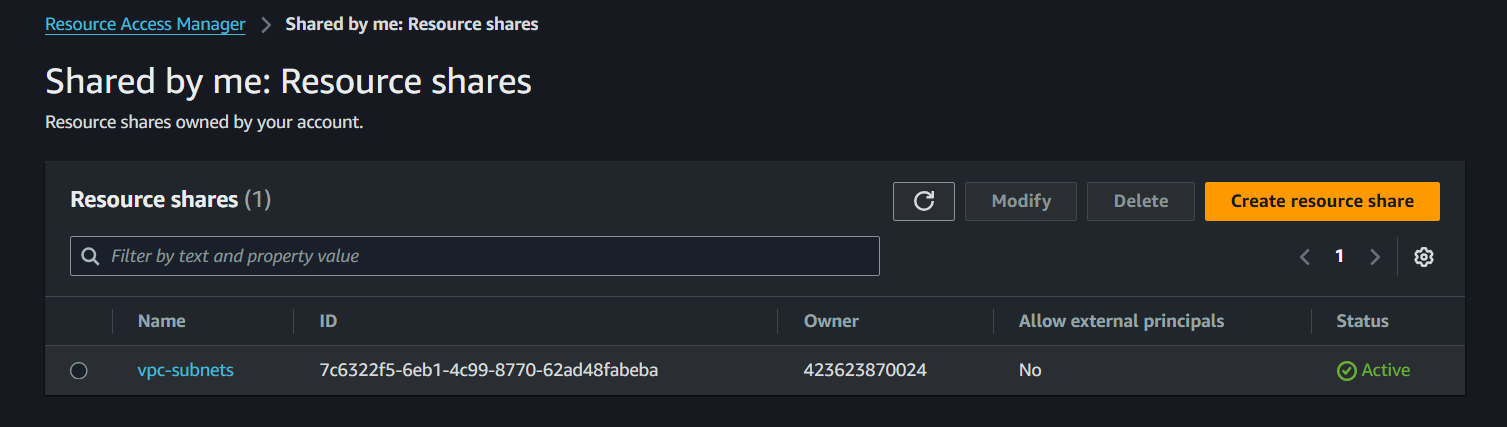Refresh the resource shares list
Image resolution: width=1507 pixels, height=427 pixels.
pos(924,201)
